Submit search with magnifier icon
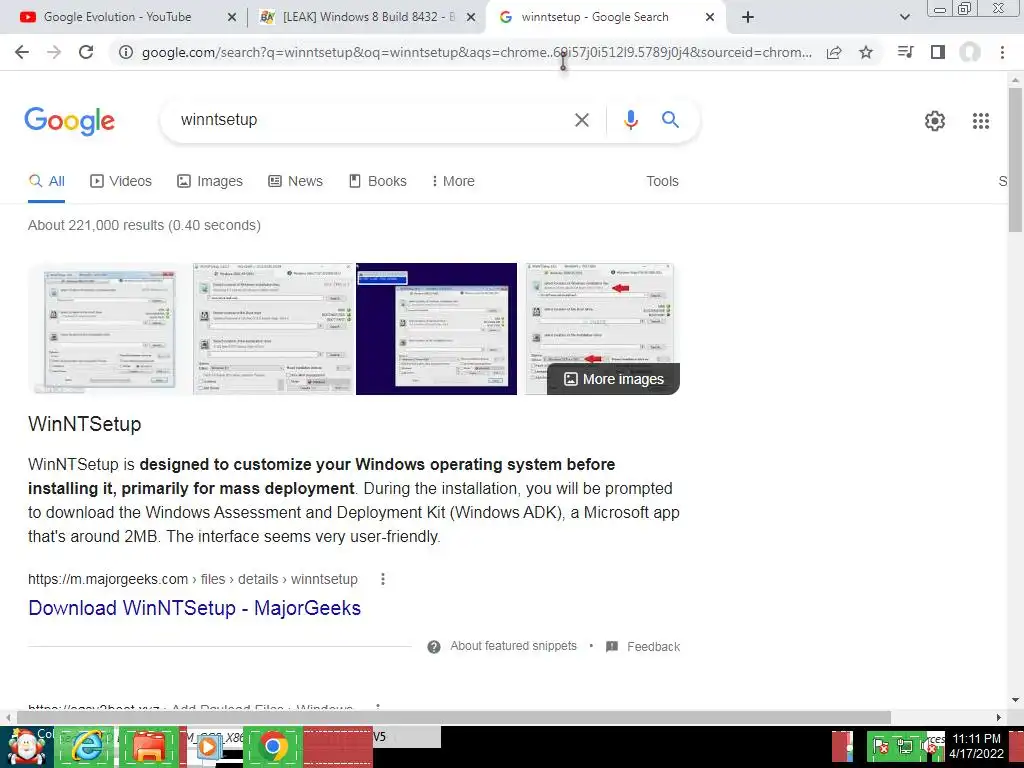The height and width of the screenshot is (768, 1024). coord(670,120)
